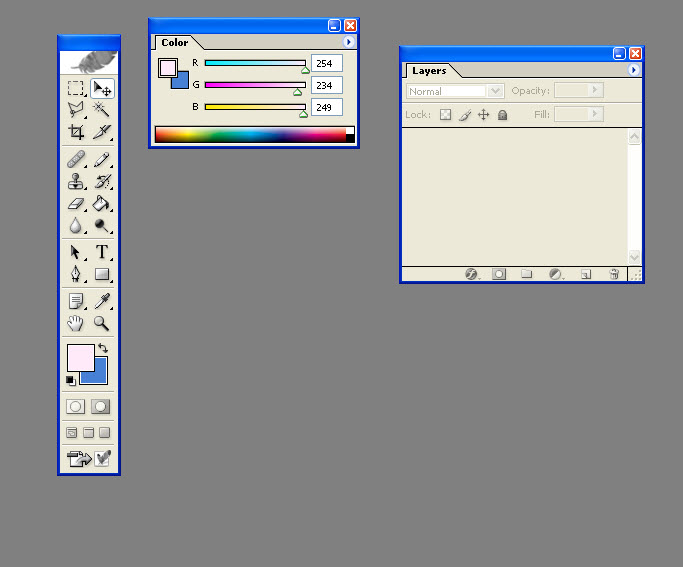Viewport: 683px width, 567px height.
Task: Select the Zoom magnifier tool
Action: coord(102,323)
